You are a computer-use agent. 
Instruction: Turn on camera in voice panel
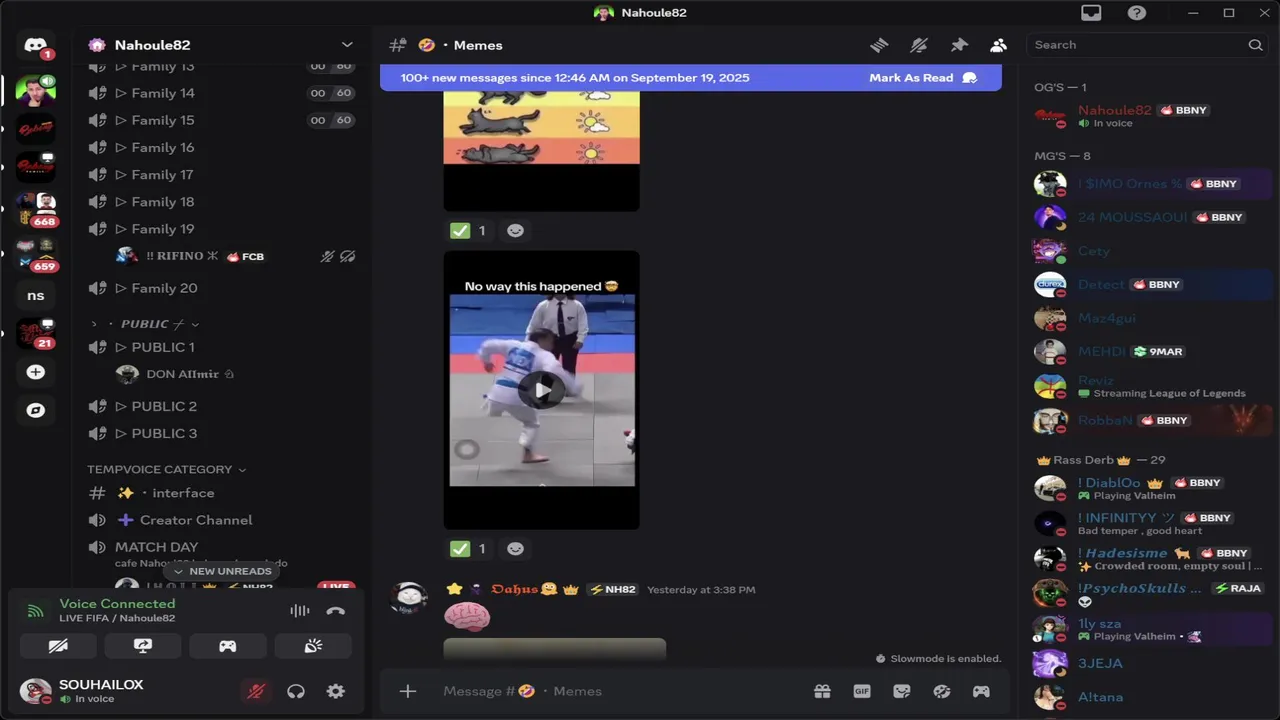click(58, 646)
